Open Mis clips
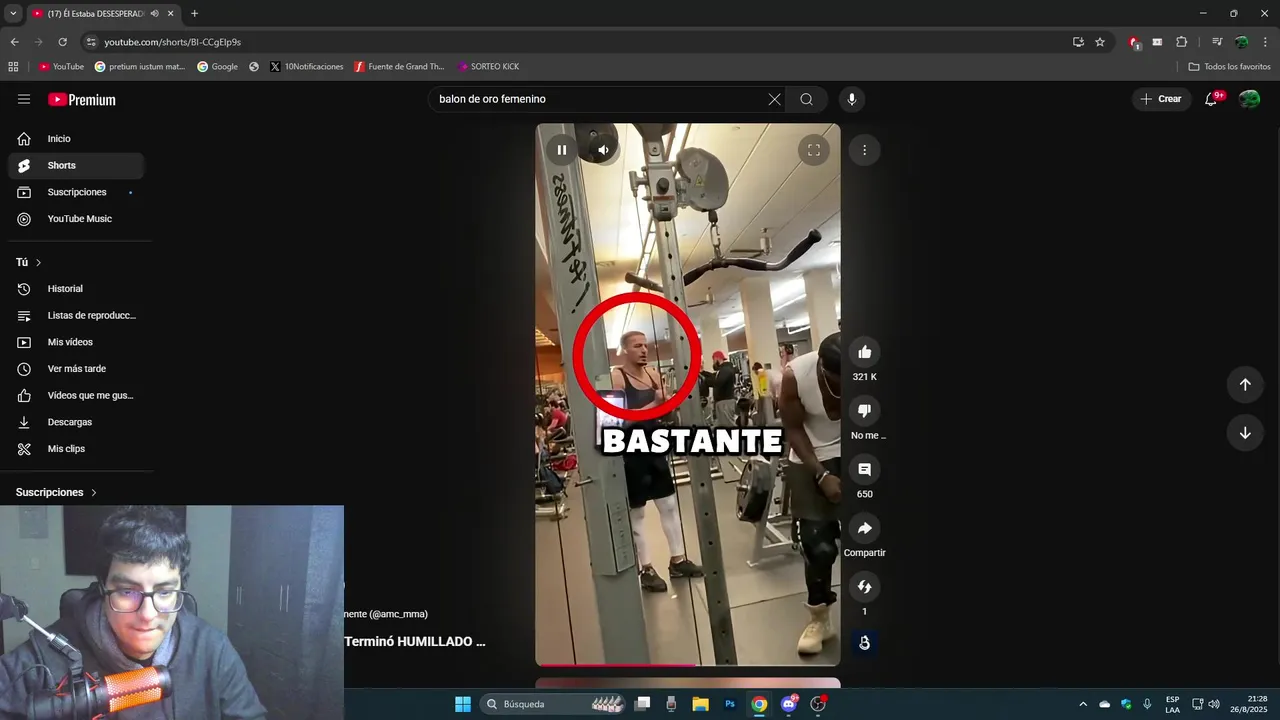The image size is (1280, 720). pyautogui.click(x=76, y=449)
